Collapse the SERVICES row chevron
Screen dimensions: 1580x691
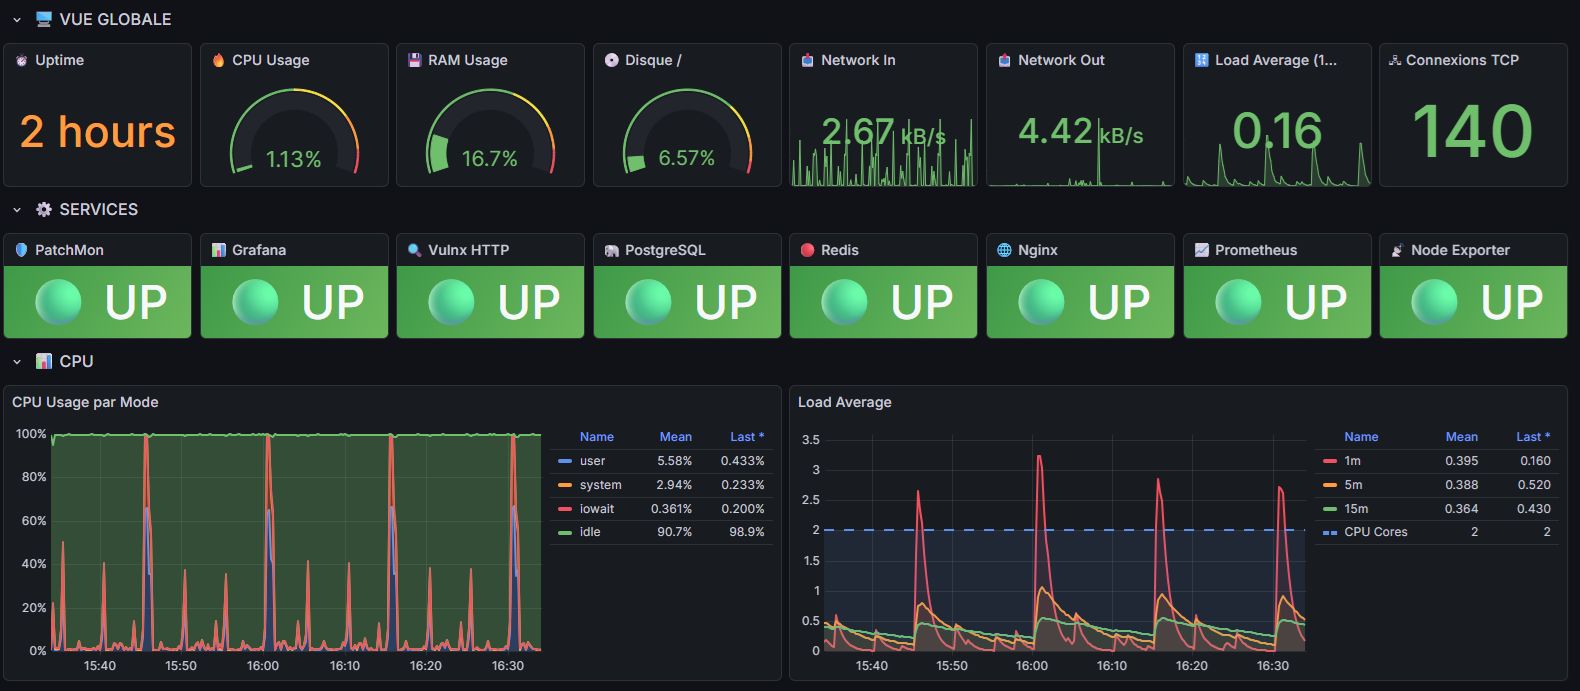pyautogui.click(x=17, y=210)
